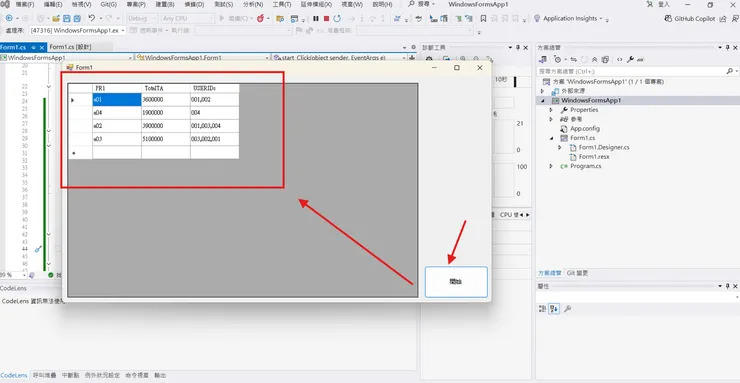Open the Application Insights dropdown arrow
The width and height of the screenshot is (740, 383).
[601, 19]
